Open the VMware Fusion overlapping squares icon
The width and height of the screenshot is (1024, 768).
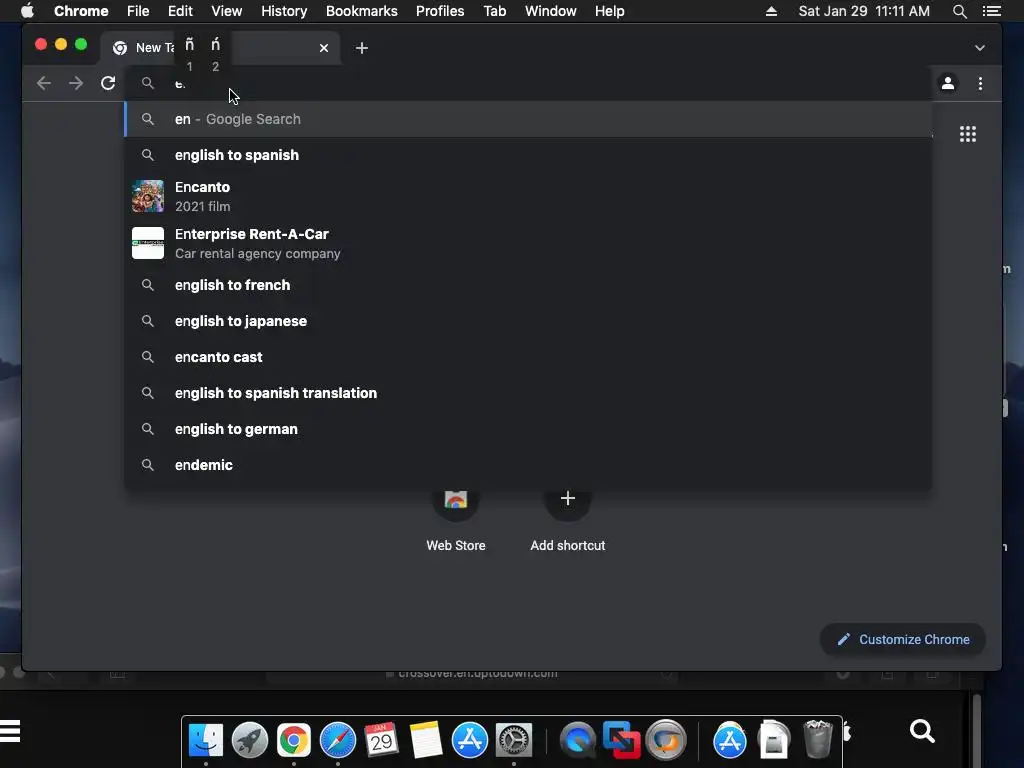[x=622, y=740]
